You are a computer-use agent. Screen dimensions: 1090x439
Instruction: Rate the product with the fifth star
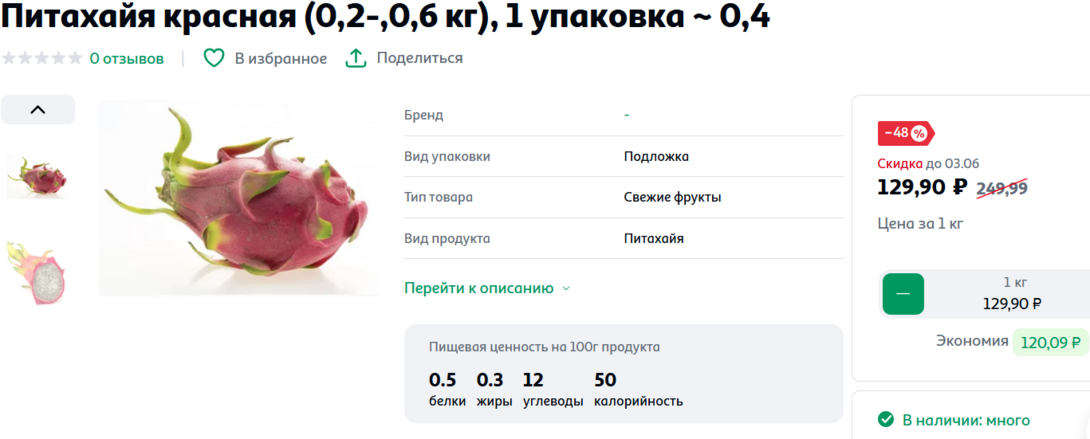(x=75, y=58)
